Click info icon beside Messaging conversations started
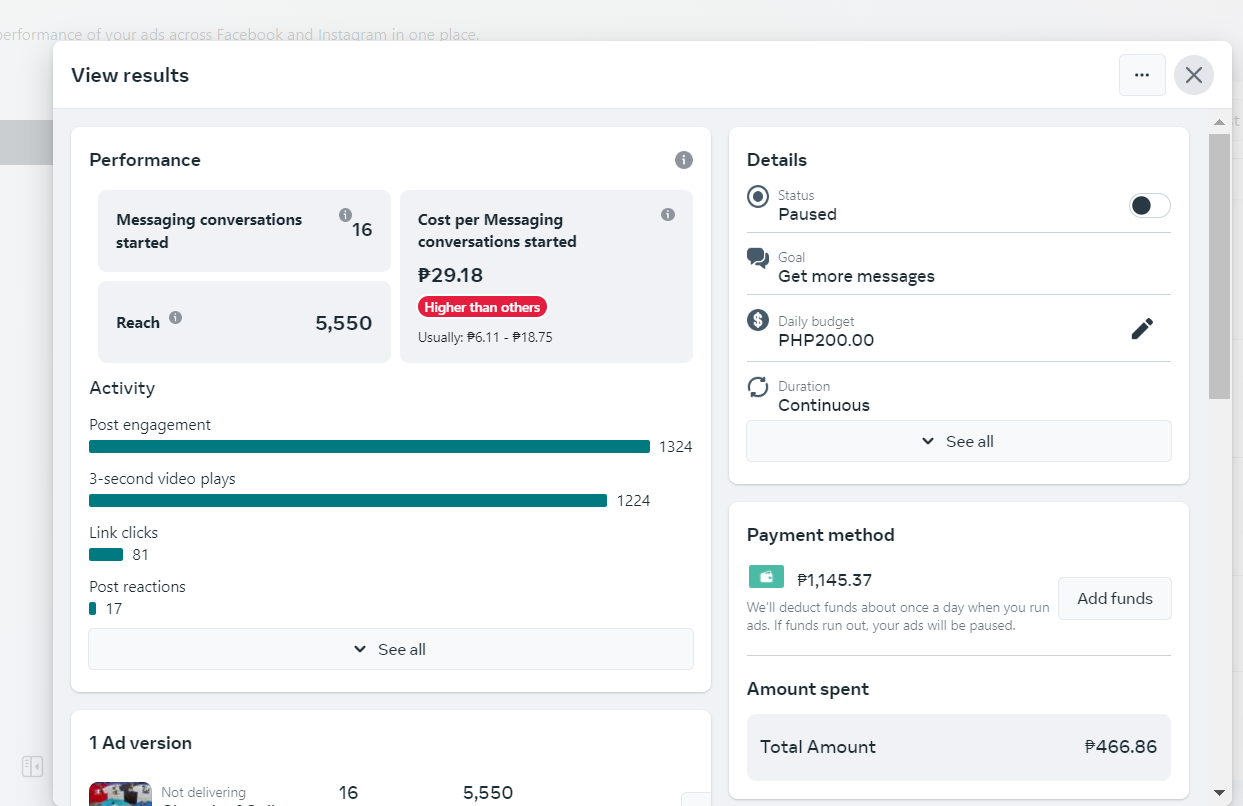 tap(345, 215)
